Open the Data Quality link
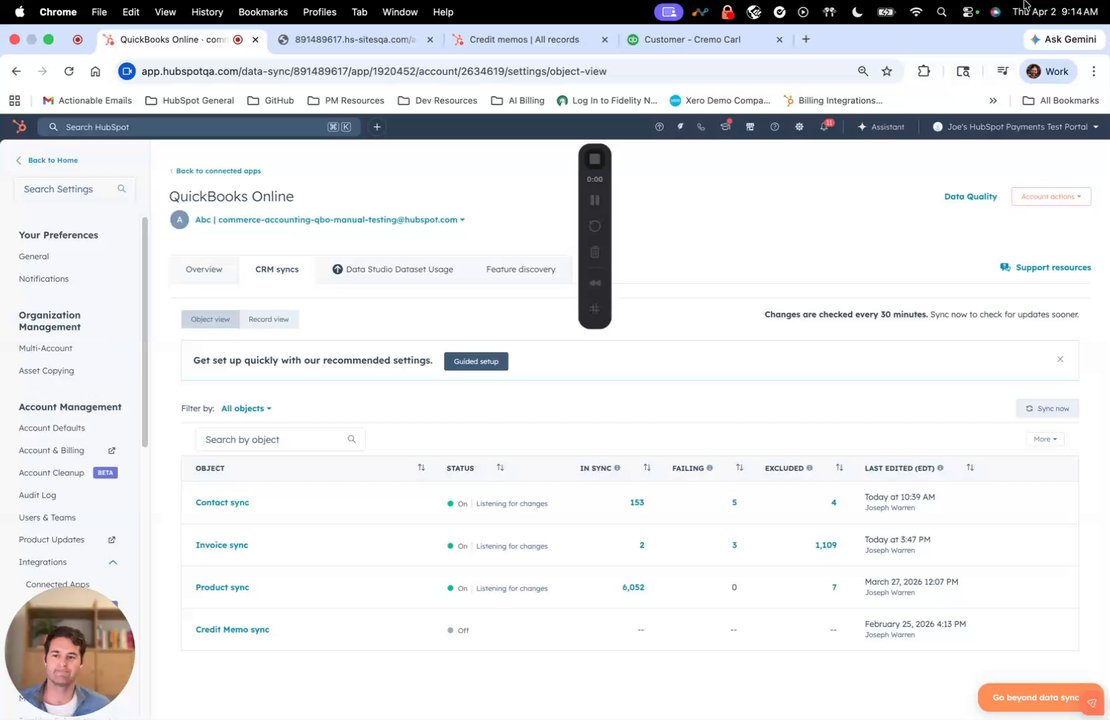 (970, 197)
